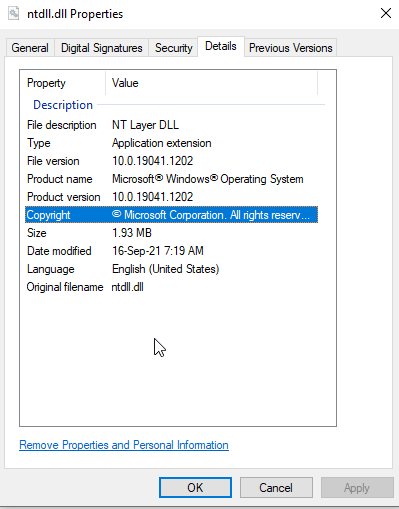This screenshot has height=509, width=399.
Task: Select the Language row
Action: (x=172, y=269)
